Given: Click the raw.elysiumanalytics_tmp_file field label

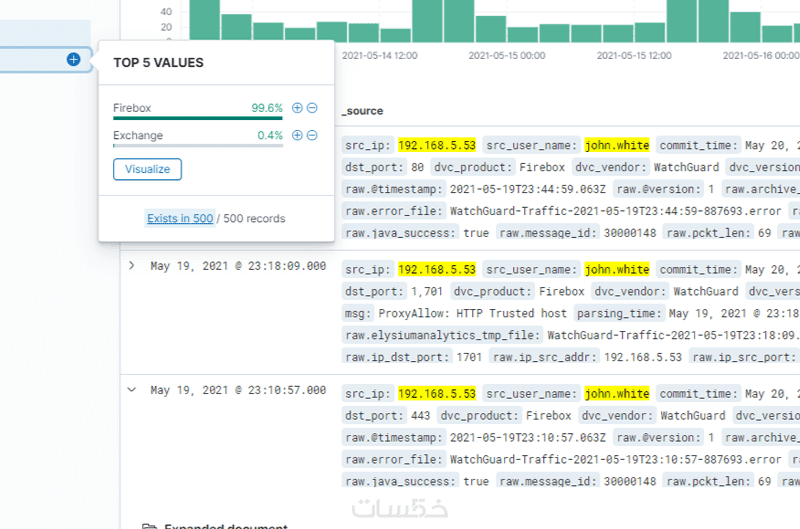Looking at the screenshot, I should 442,335.
